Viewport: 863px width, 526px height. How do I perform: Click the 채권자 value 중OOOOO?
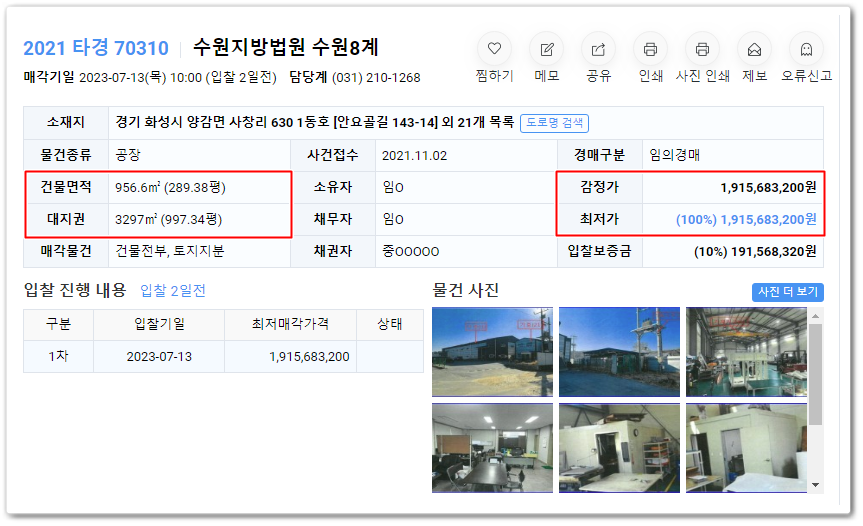coord(411,251)
